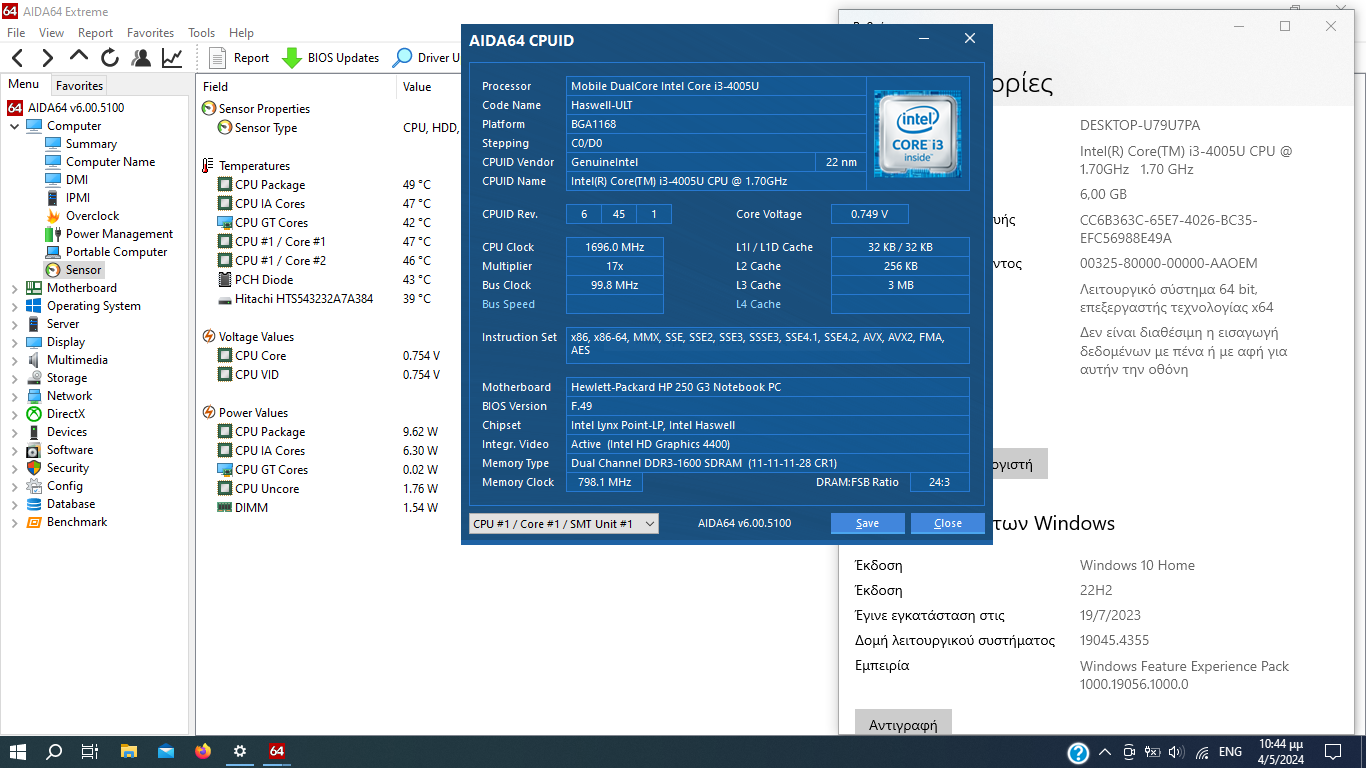Expand the Operating System tree node
This screenshot has height=768, width=1366.
[x=14, y=306]
